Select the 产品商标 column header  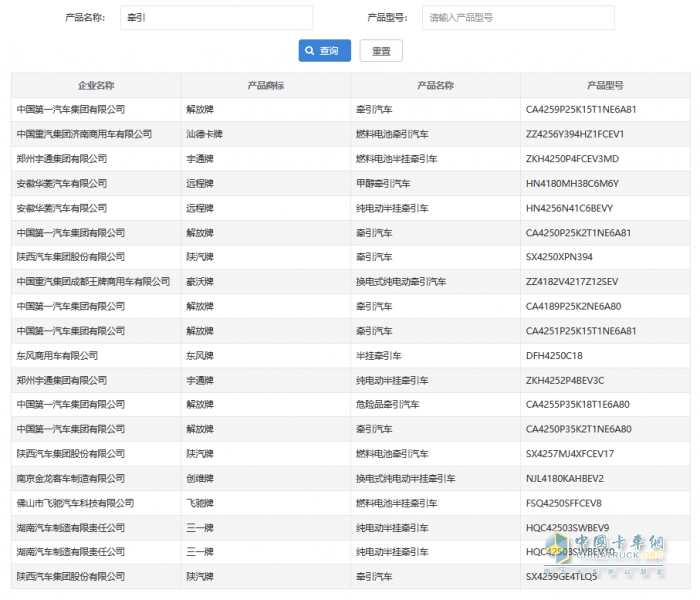(266, 85)
